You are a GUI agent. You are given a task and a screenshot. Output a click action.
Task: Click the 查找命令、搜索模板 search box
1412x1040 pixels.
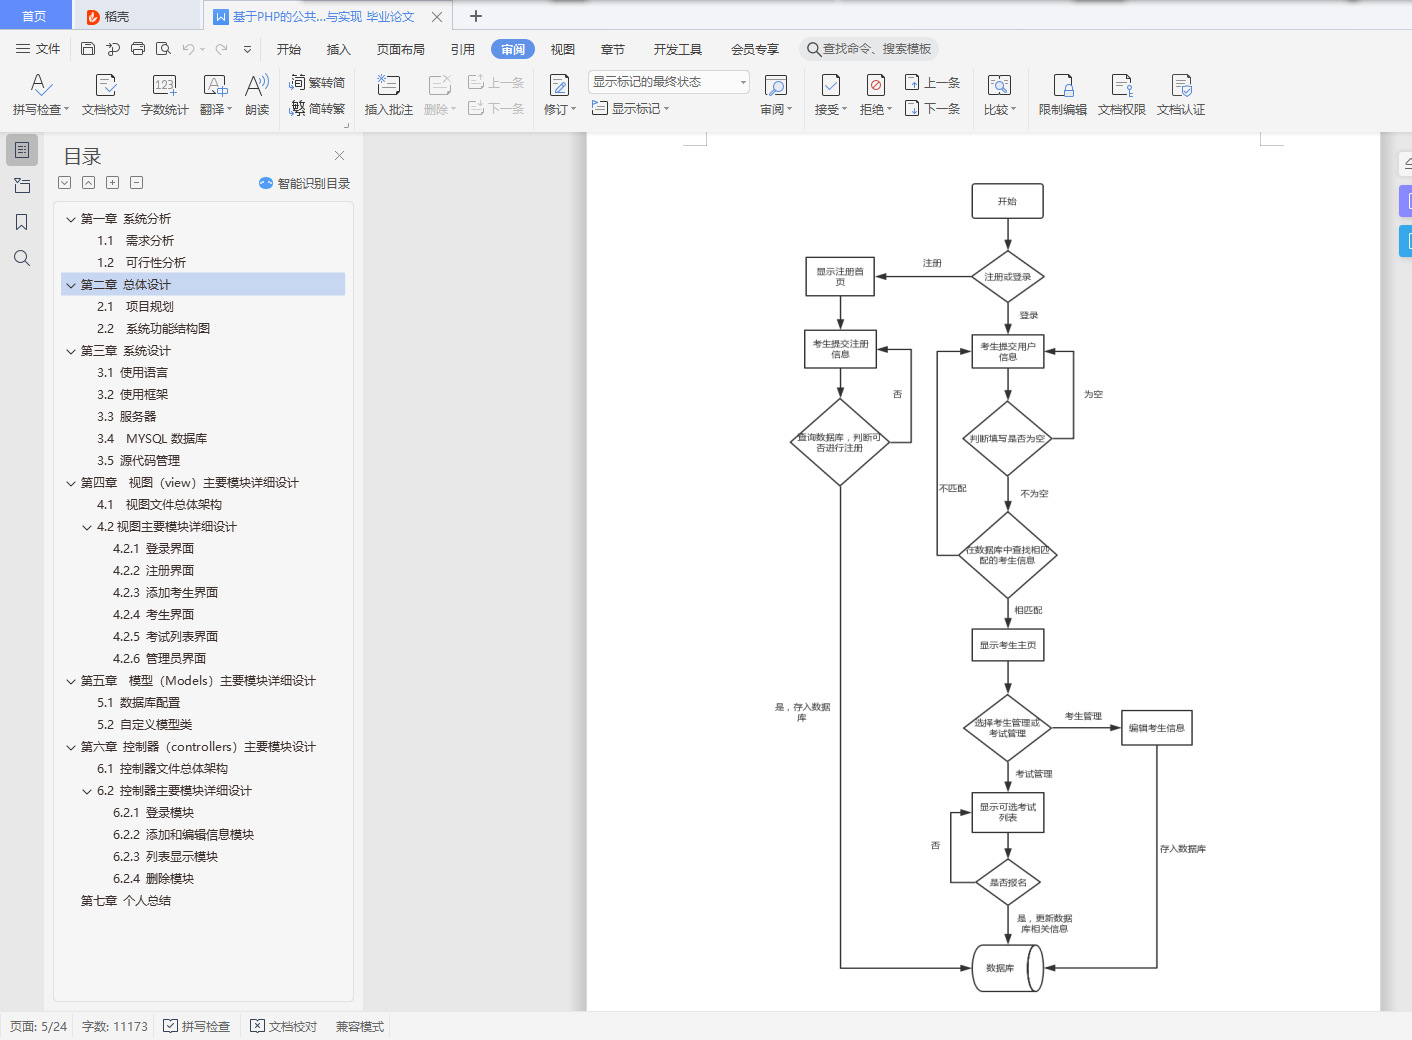(869, 49)
